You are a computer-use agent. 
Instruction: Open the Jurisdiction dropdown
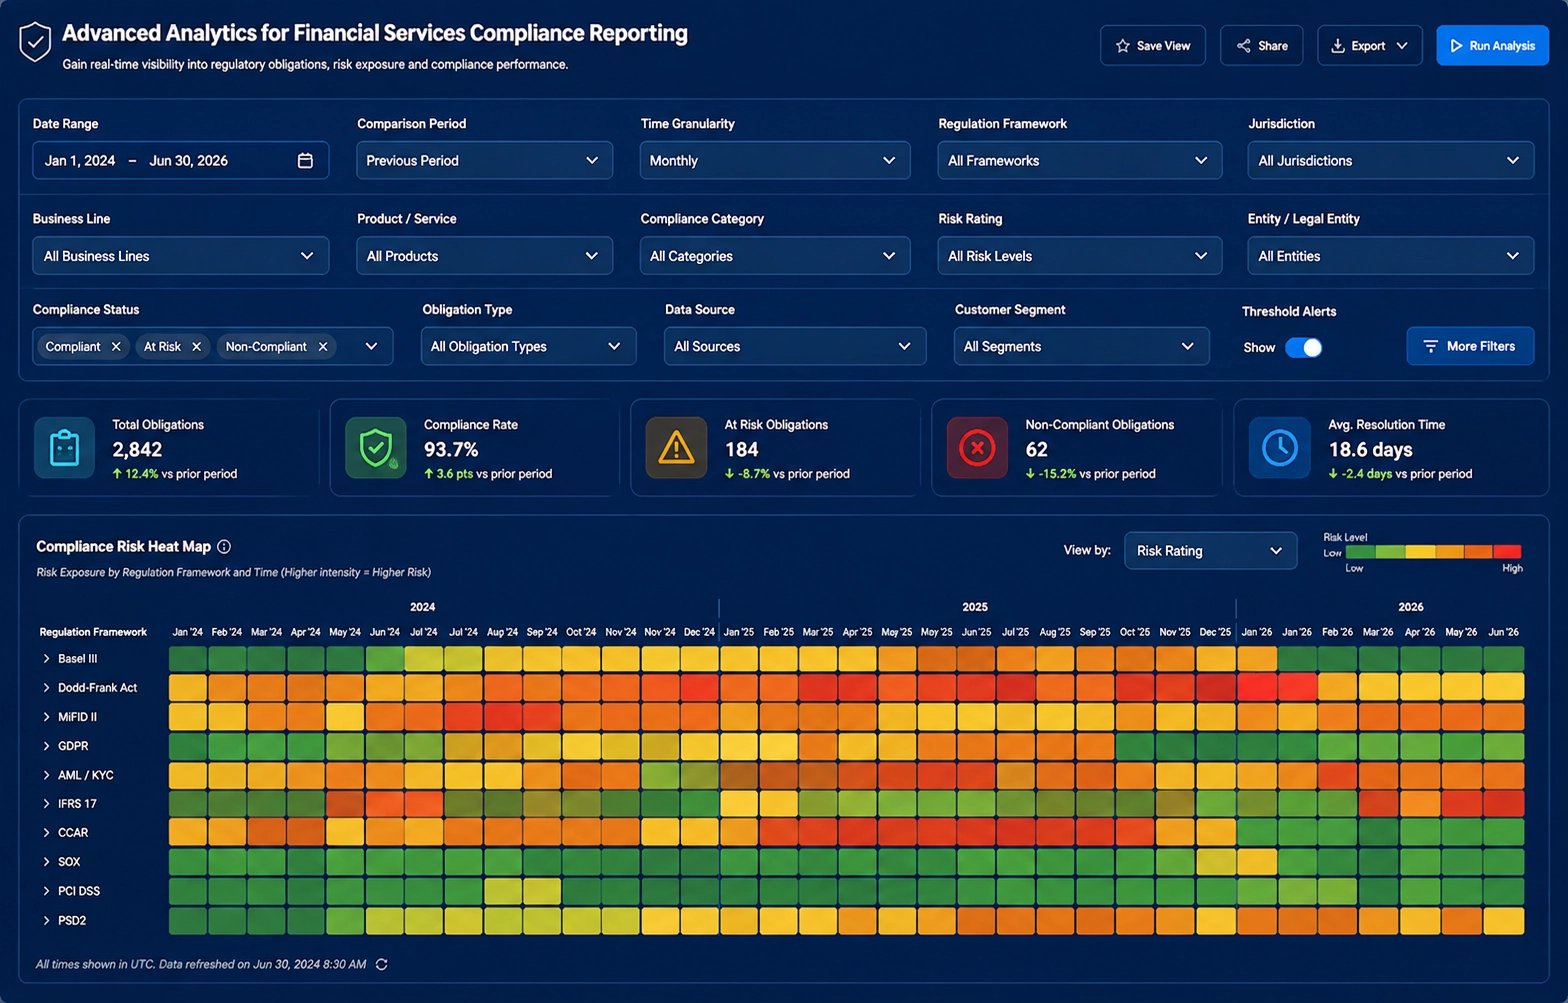1391,160
